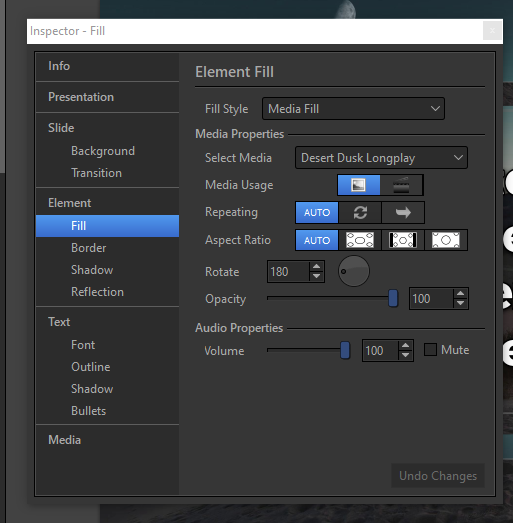Select the stretch-to-fill aspect ratio icon
The image size is (513, 523).
pos(360,240)
